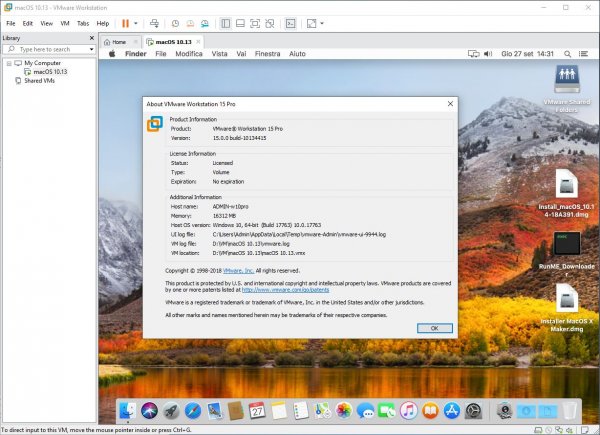Screen dimensions: 600x435
Task: Click the Send Ctrl+Alt+Del toolbar icon
Action: [x=155, y=22]
